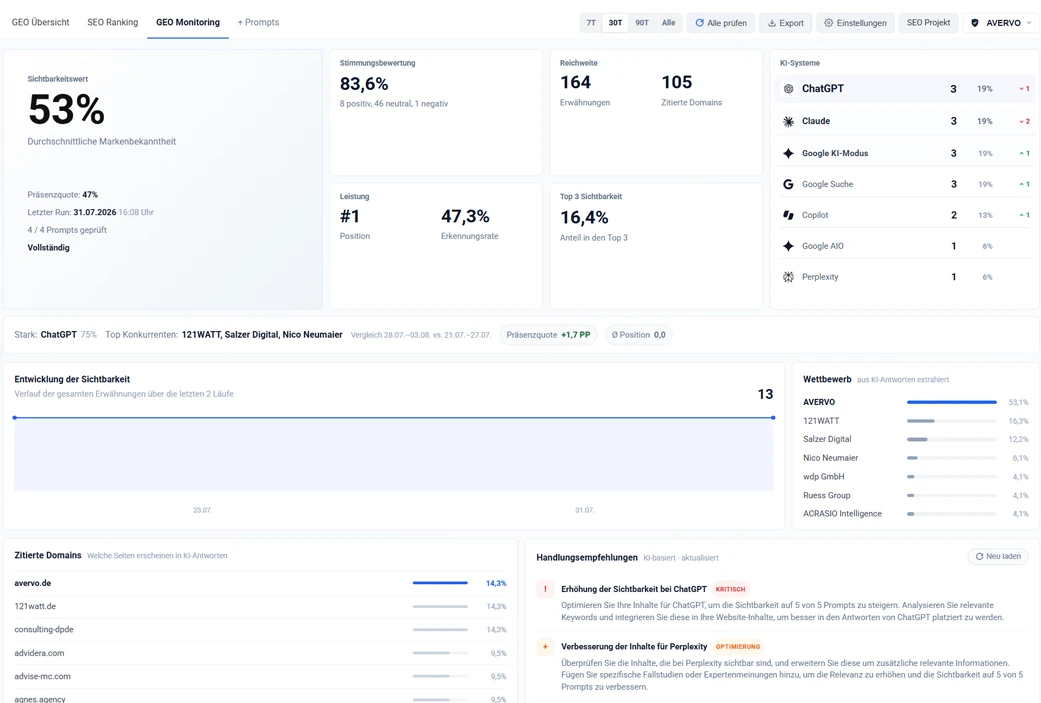The height and width of the screenshot is (703, 1041).
Task: Click the 164 Erwähnungen value
Action: 575,82
